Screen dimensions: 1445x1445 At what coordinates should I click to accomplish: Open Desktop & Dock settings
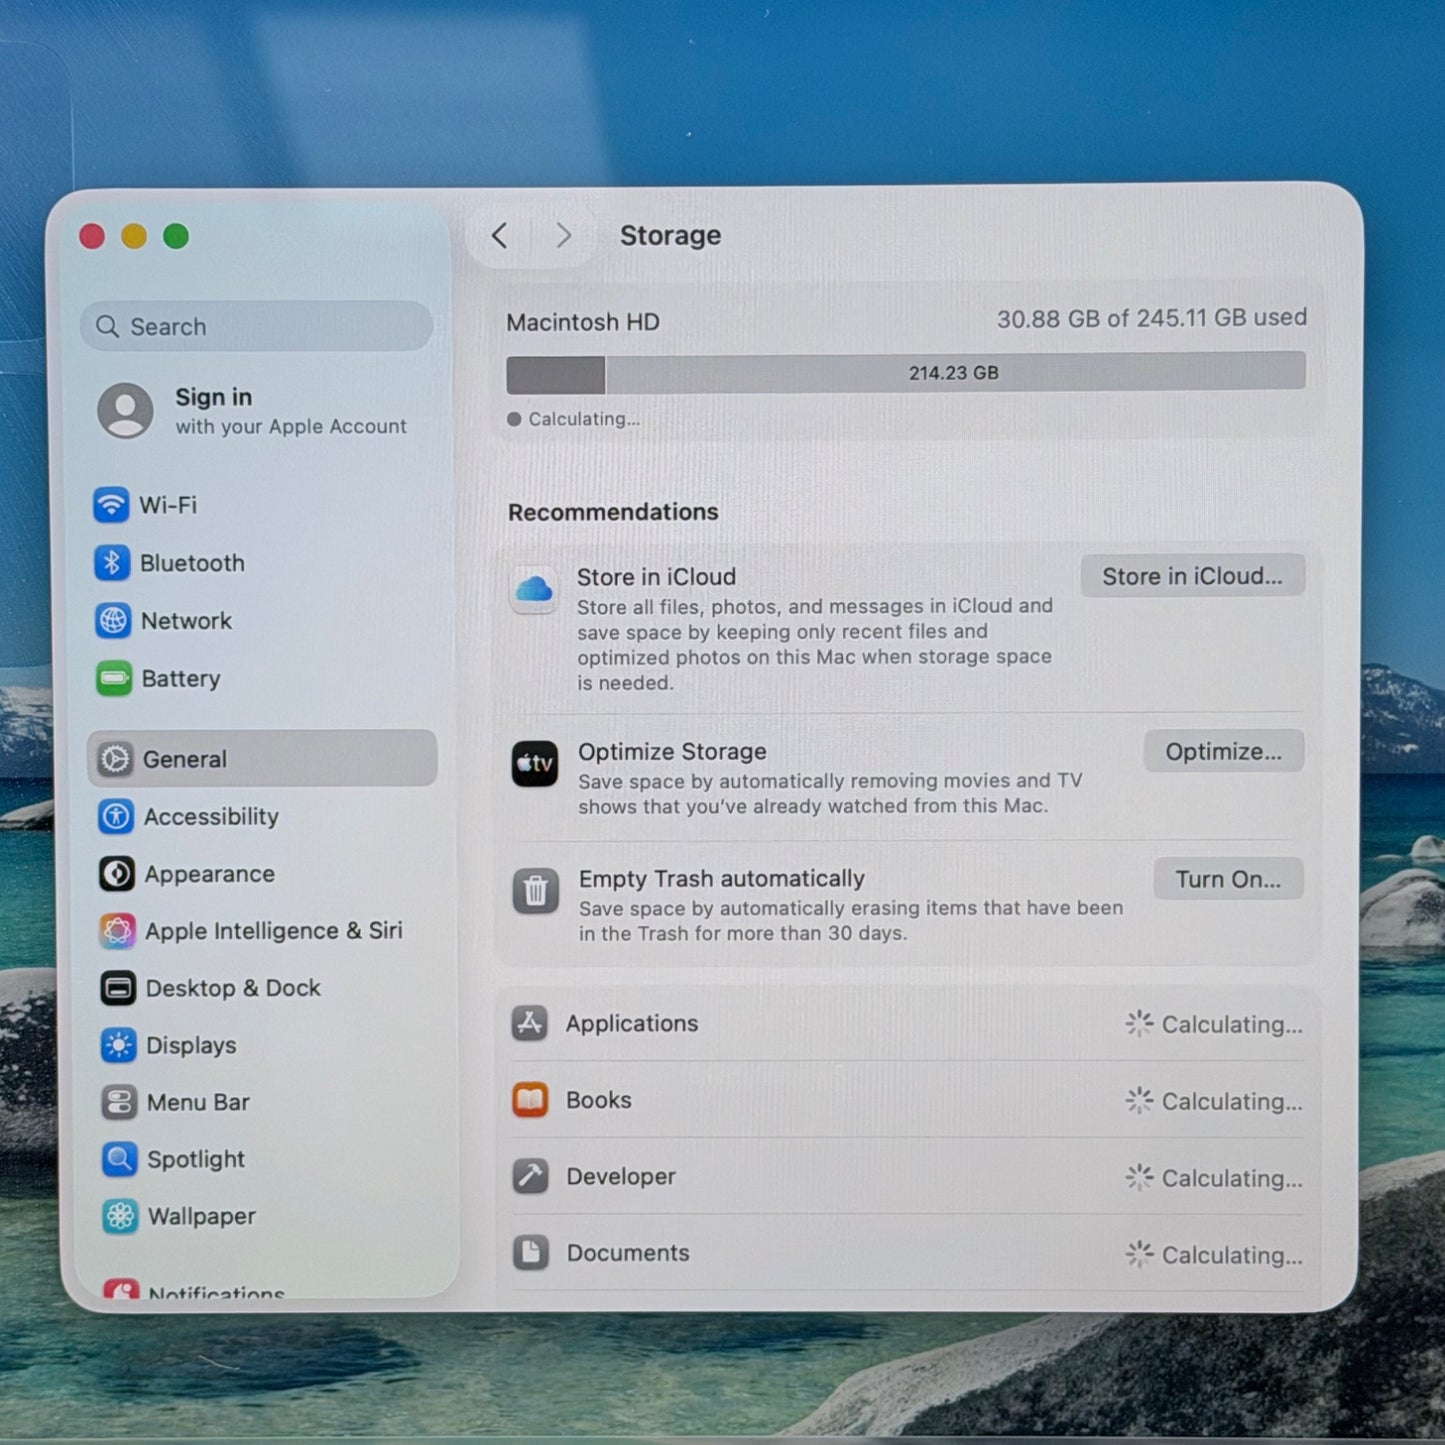point(232,988)
